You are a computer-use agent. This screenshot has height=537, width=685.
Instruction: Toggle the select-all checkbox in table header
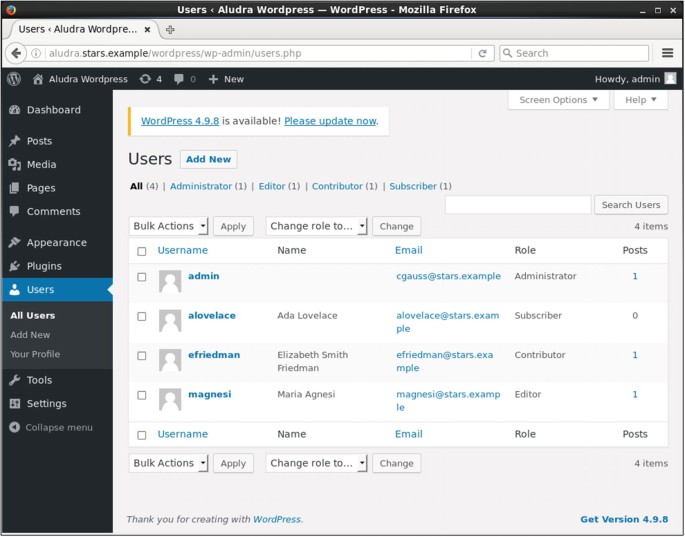tap(142, 251)
